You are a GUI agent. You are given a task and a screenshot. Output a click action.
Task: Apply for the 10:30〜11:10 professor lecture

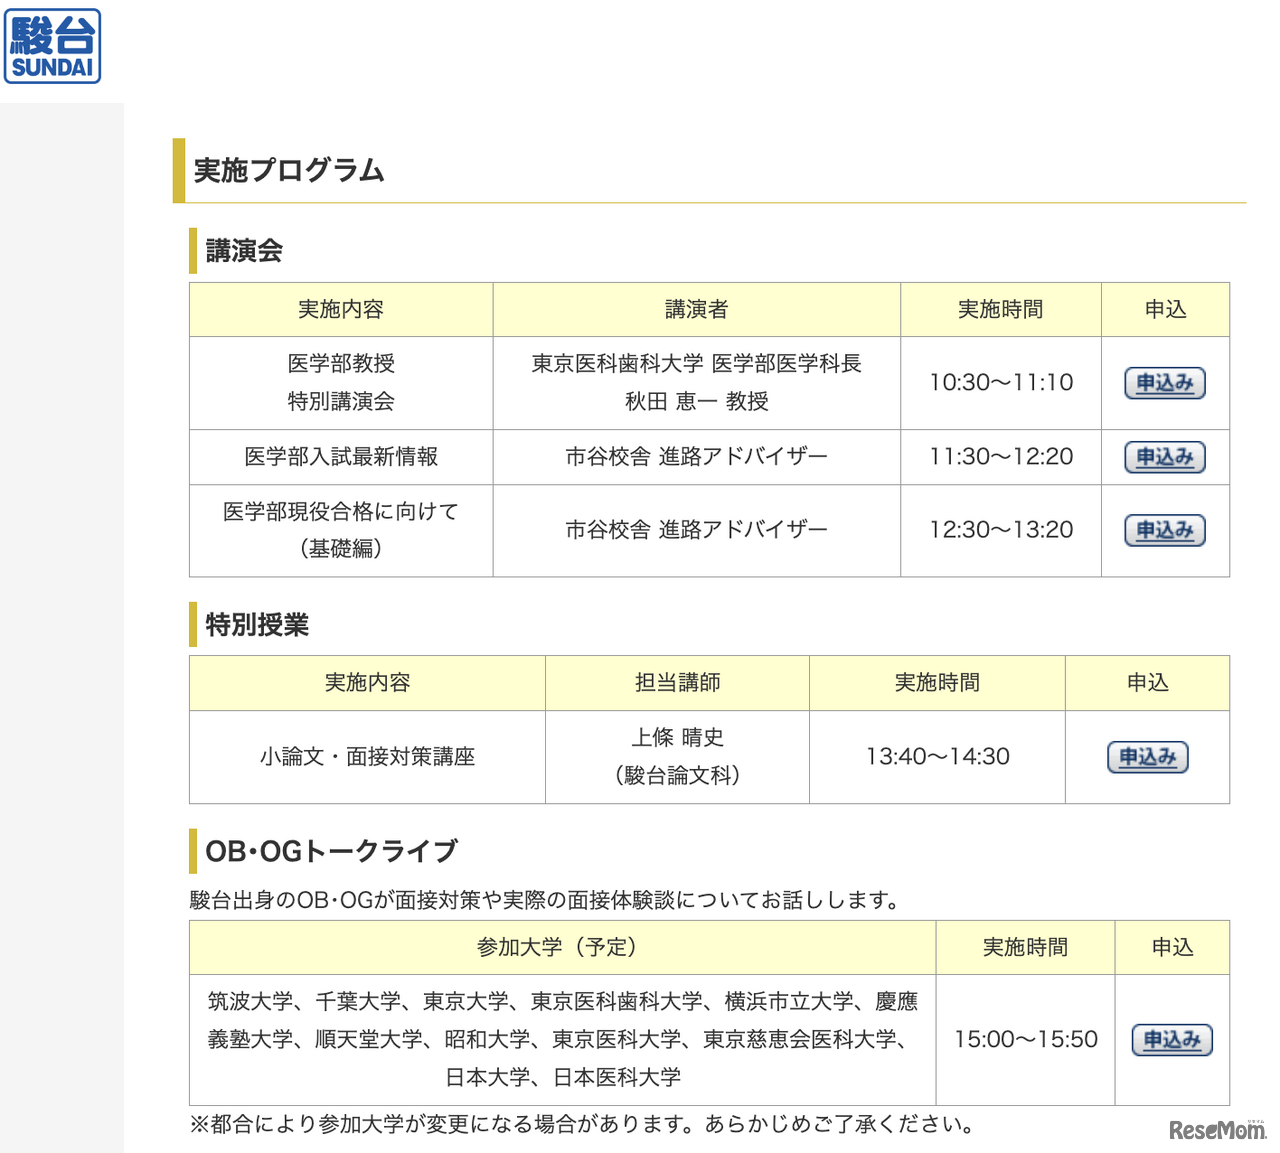(x=1165, y=383)
